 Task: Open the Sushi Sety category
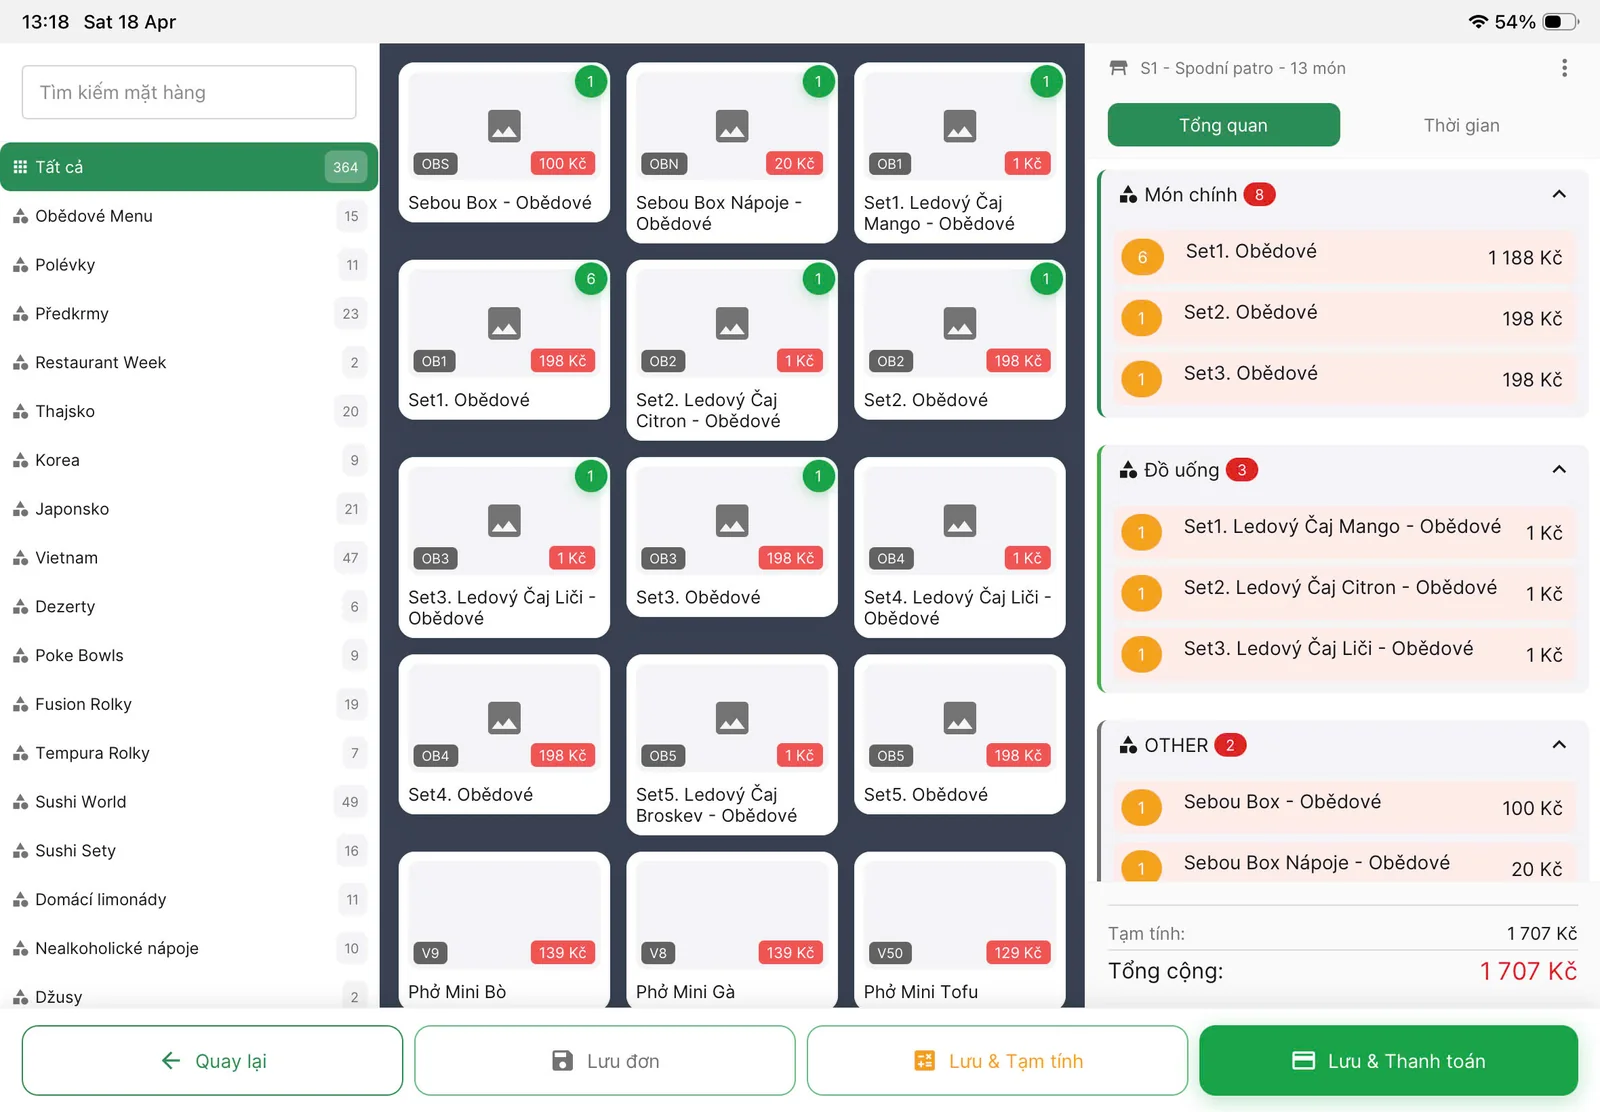189,851
